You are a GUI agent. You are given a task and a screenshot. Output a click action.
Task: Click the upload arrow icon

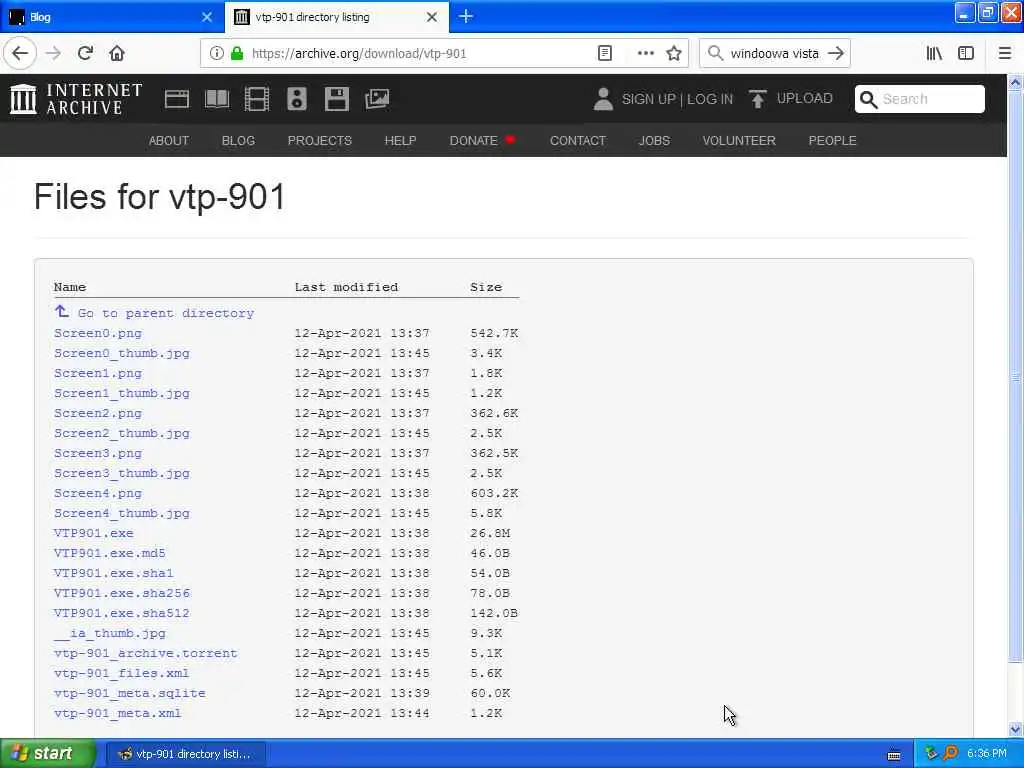758,99
